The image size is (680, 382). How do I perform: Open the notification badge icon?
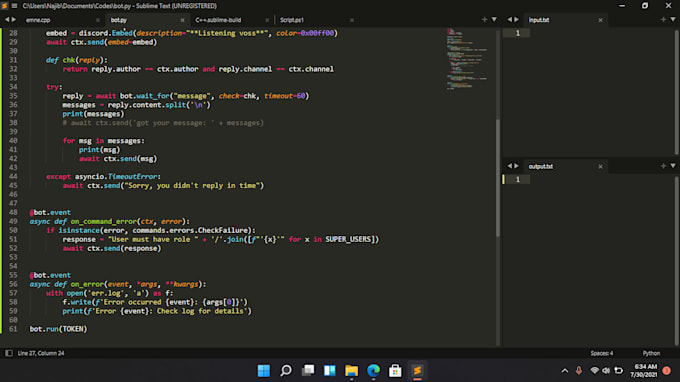coord(667,371)
